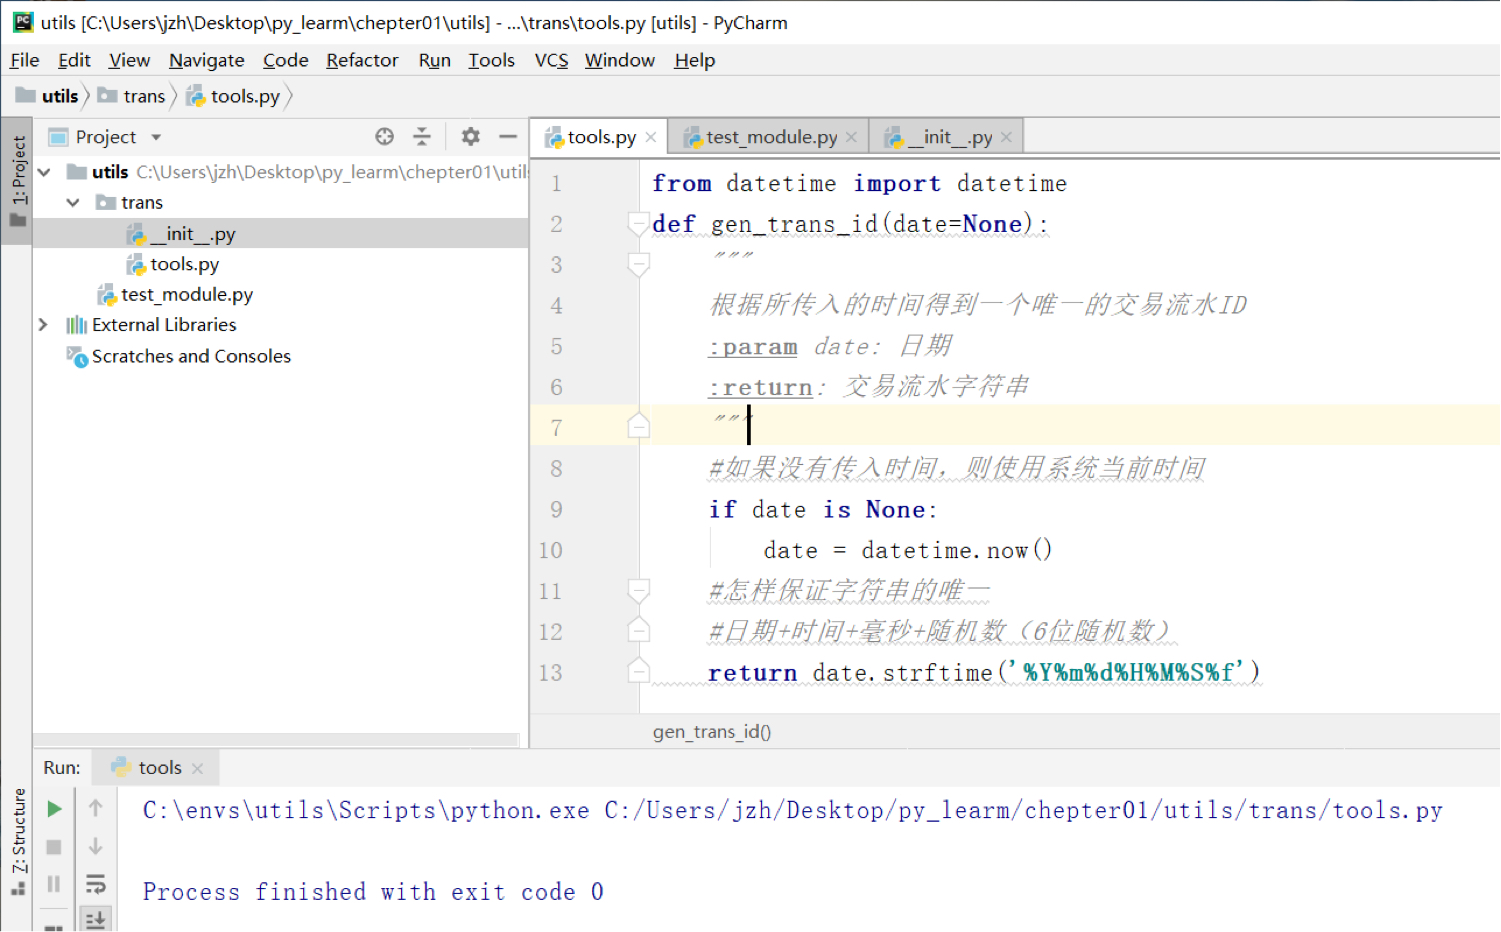Switch to the tools.py editor tab
The image size is (1501, 932).
pyautogui.click(x=599, y=137)
